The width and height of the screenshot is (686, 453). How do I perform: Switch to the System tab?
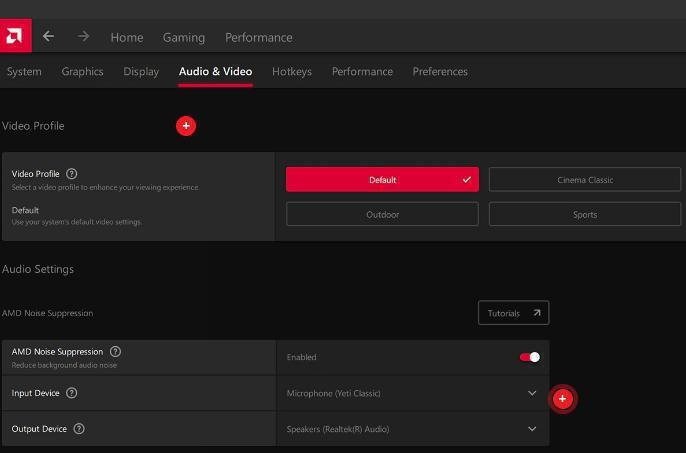click(24, 72)
